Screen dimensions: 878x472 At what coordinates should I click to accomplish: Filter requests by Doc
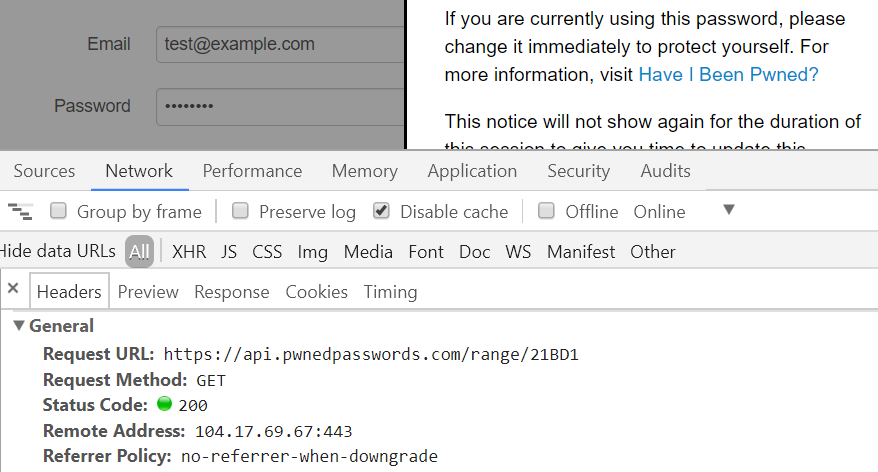(x=474, y=252)
